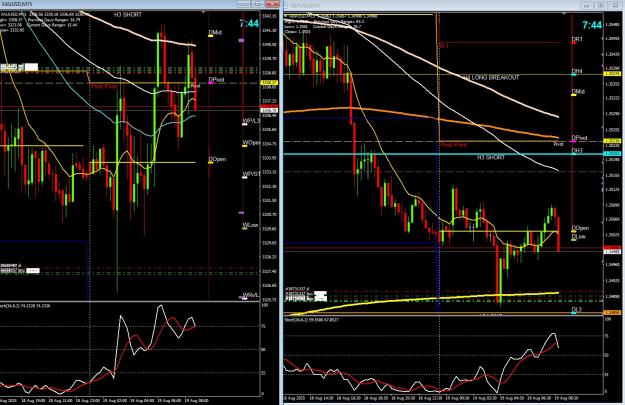Select the H3 SHORT label on XAUUSD chart

[x=128, y=14]
